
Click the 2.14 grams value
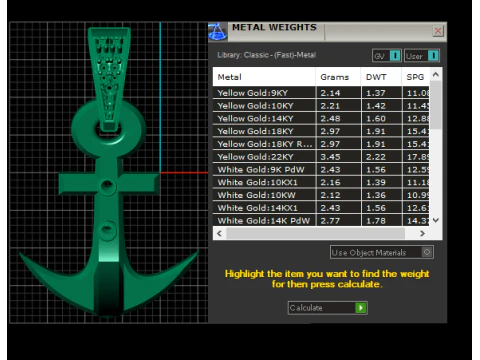[x=330, y=93]
